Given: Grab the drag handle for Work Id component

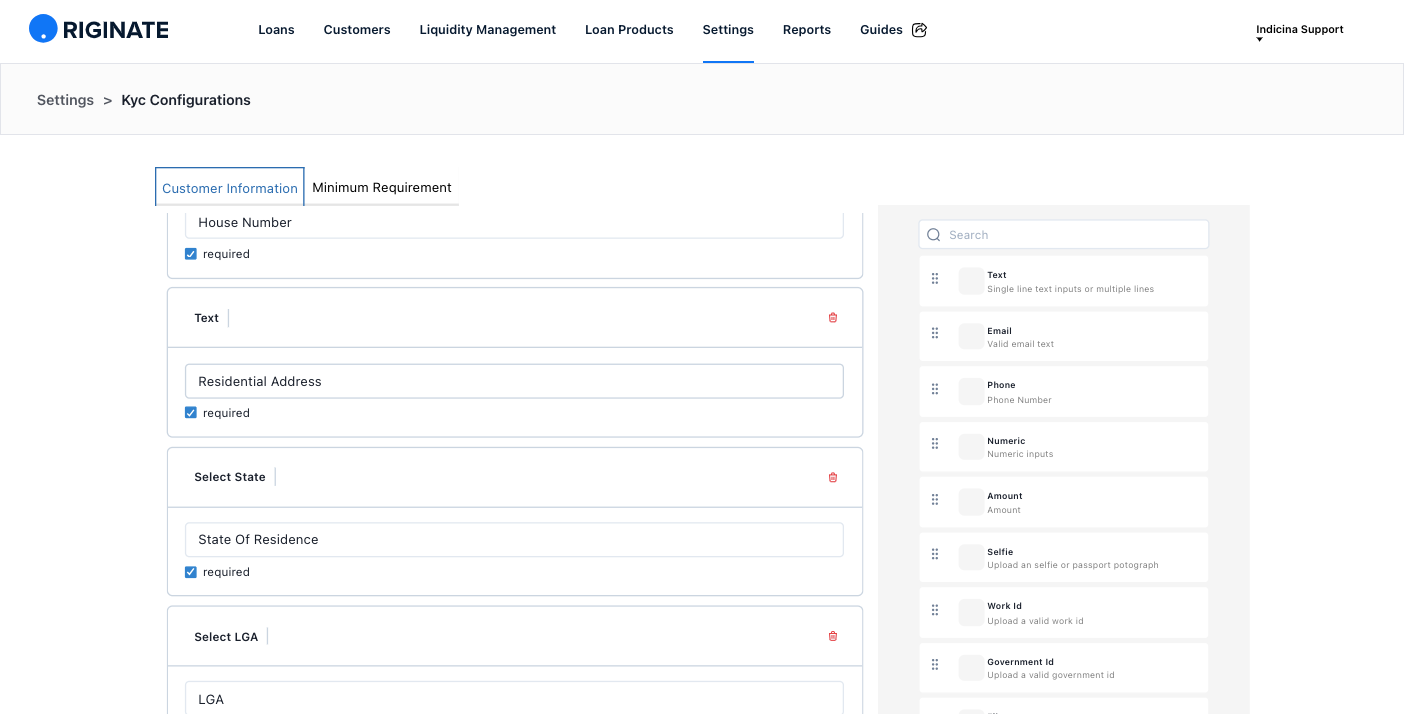Looking at the screenshot, I should (x=935, y=610).
